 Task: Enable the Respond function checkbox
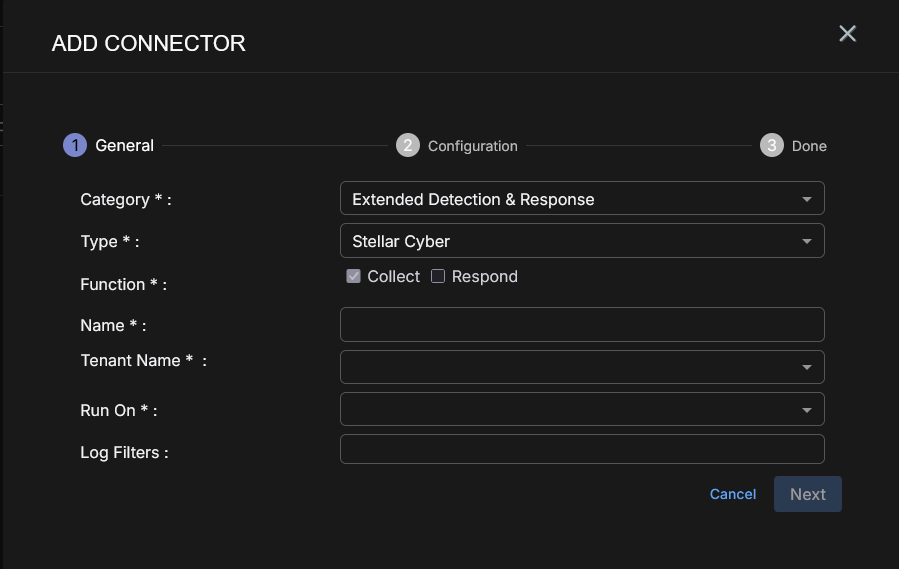(438, 277)
